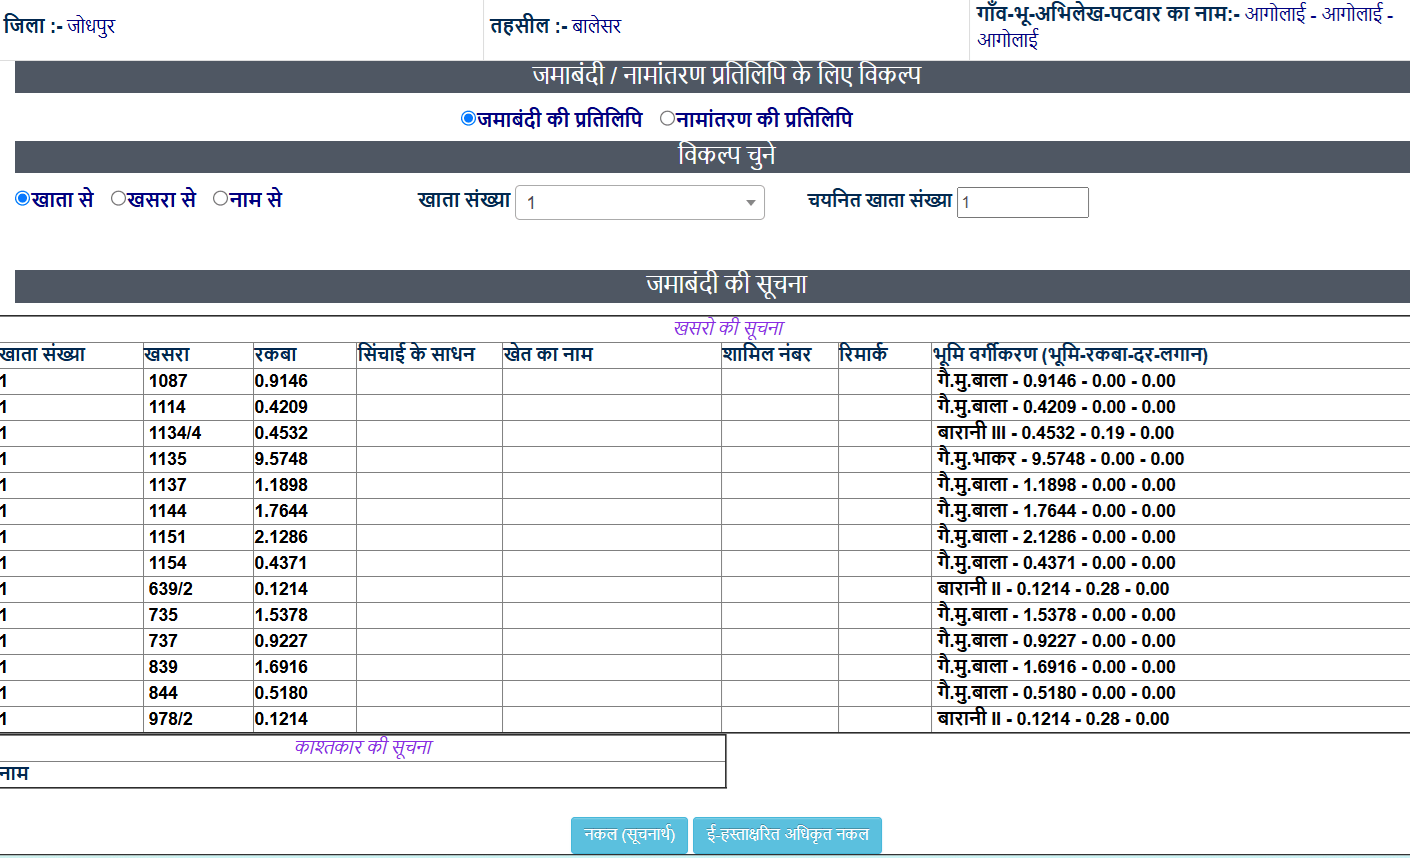Select नामांतरण की प्रतिलिपि radio option

coord(667,118)
